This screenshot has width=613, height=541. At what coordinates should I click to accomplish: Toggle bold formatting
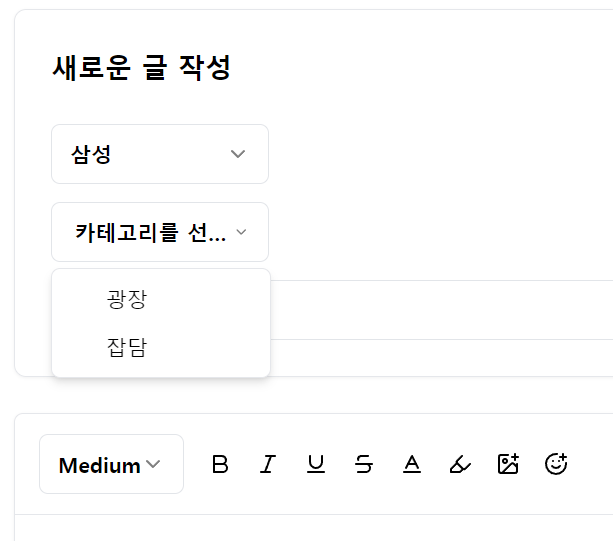click(220, 464)
